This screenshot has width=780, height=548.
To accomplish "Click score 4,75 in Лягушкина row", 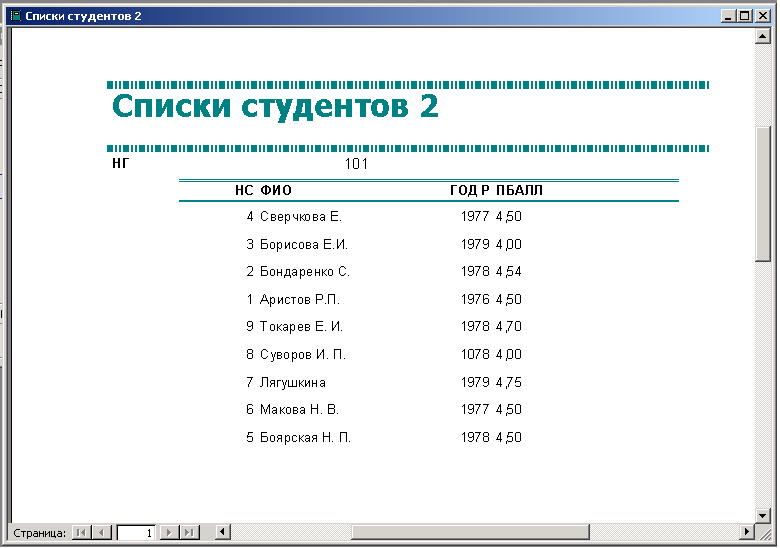I will pos(508,382).
